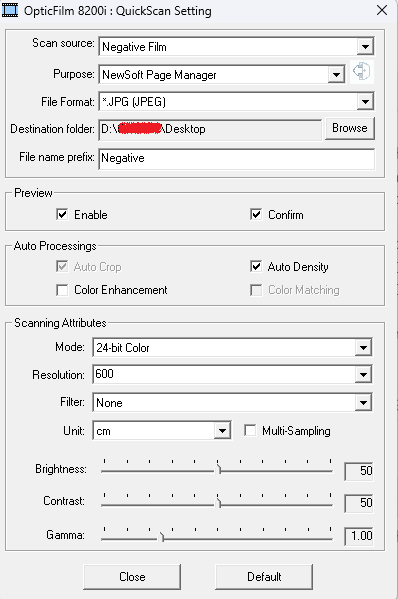Click the Close button at the bottom
This screenshot has width=398, height=599.
(x=132, y=576)
